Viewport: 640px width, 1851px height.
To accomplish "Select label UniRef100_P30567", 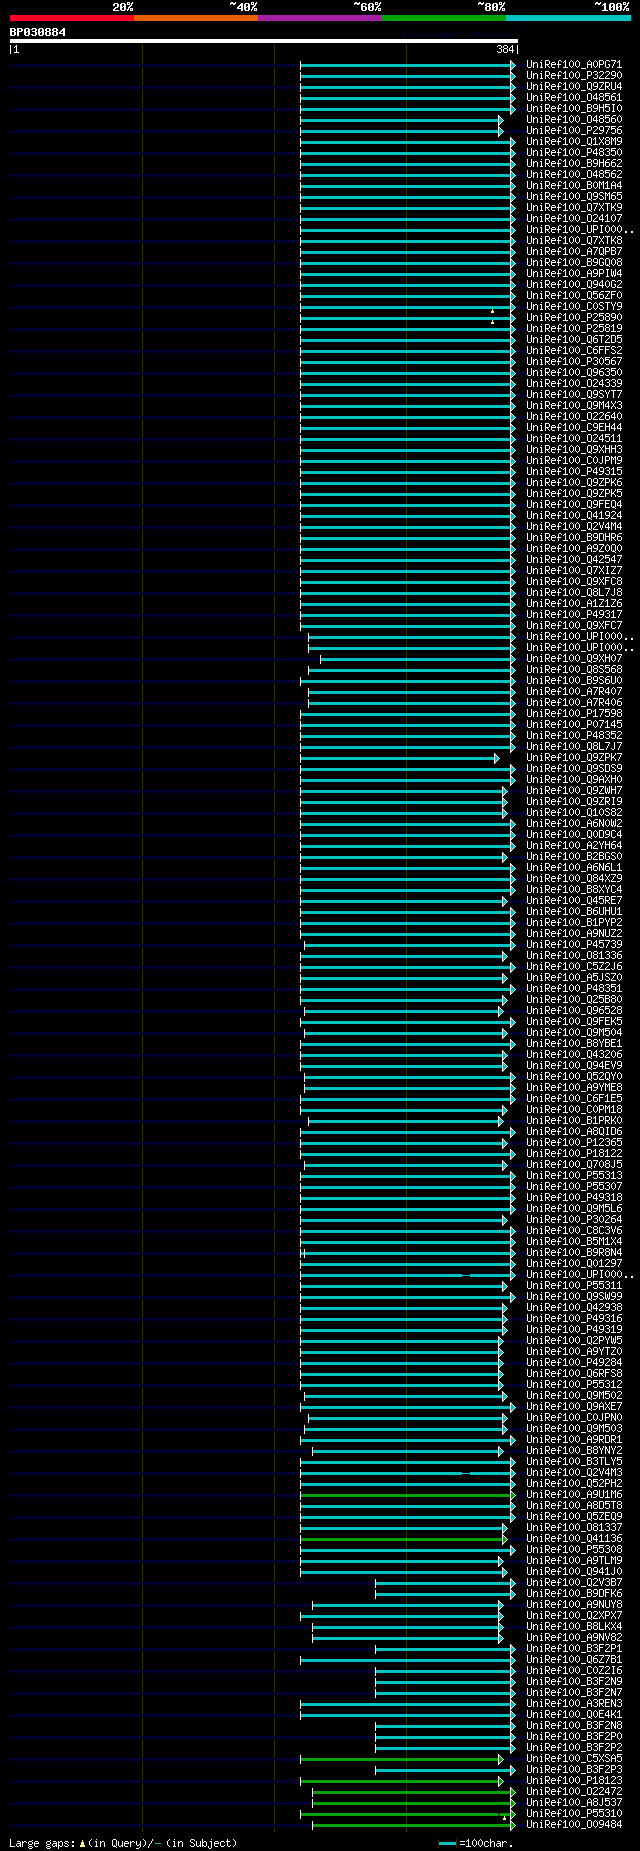I will (574, 361).
